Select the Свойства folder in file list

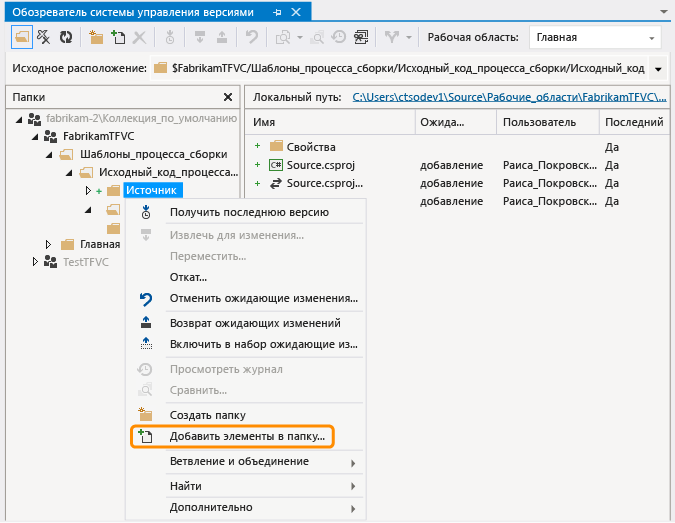pyautogui.click(x=311, y=147)
